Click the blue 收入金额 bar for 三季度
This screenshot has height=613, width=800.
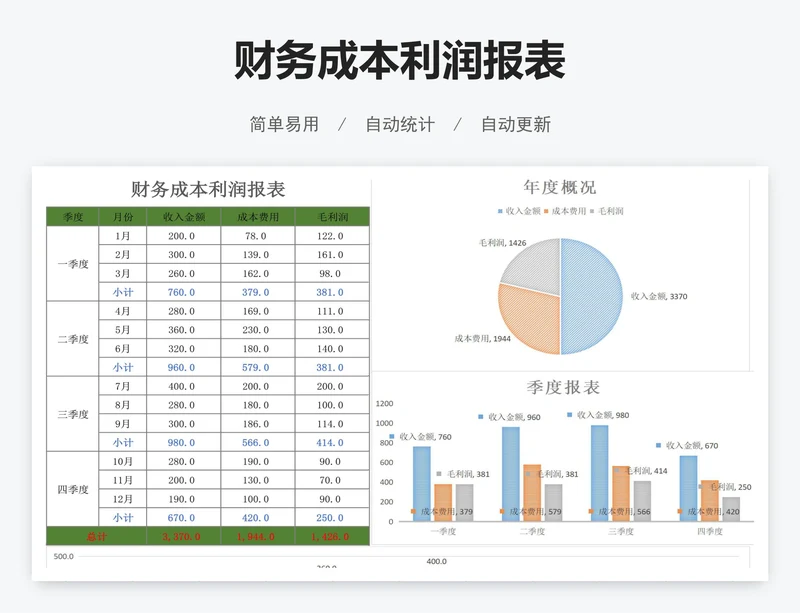point(599,473)
